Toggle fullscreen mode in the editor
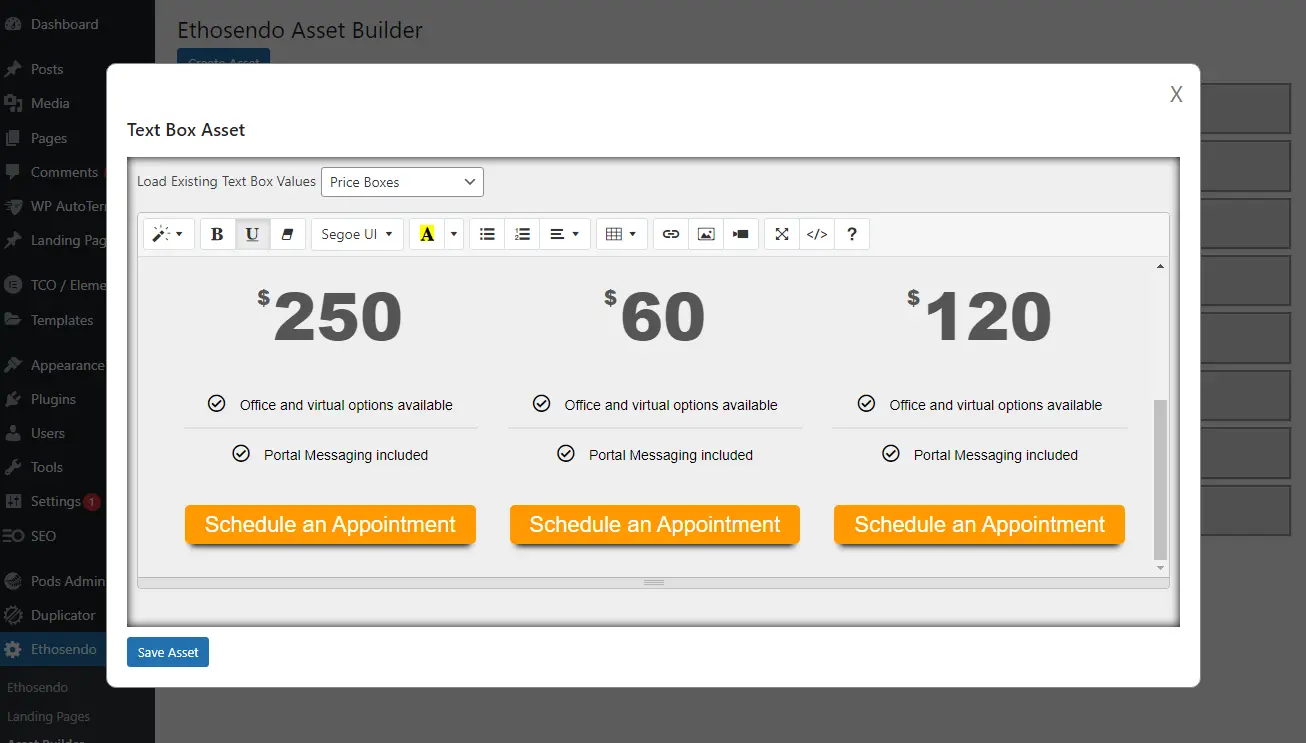The image size is (1306, 743). [781, 233]
